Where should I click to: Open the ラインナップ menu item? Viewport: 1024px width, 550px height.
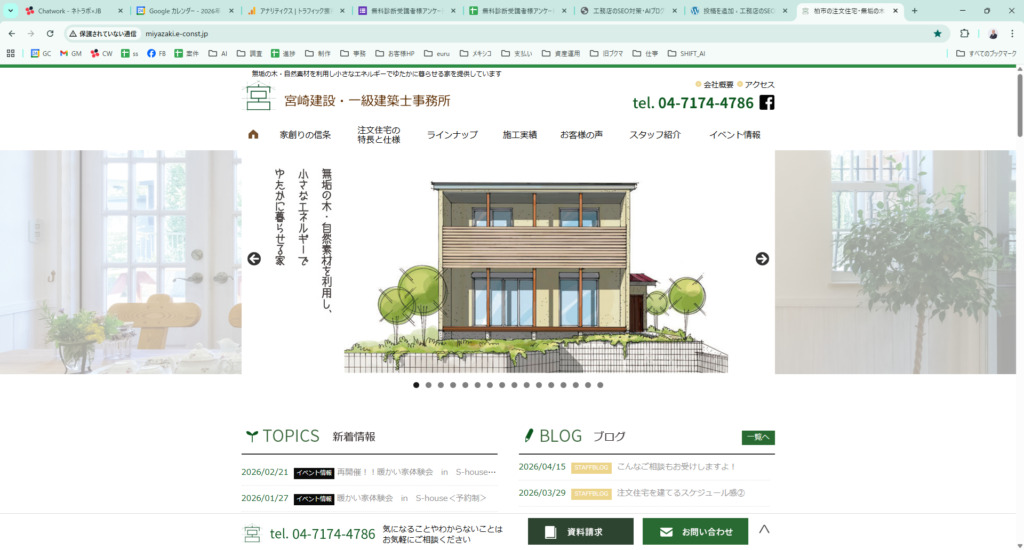tap(452, 135)
